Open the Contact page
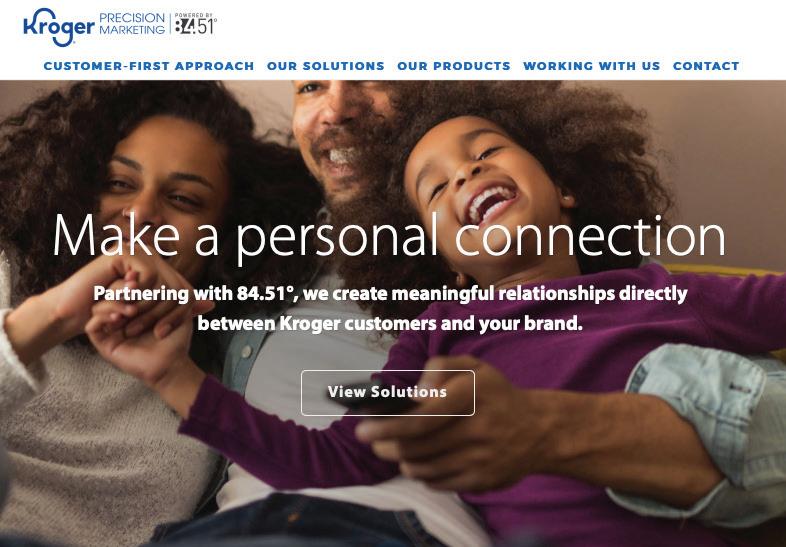Image resolution: width=786 pixels, height=547 pixels. (x=706, y=66)
